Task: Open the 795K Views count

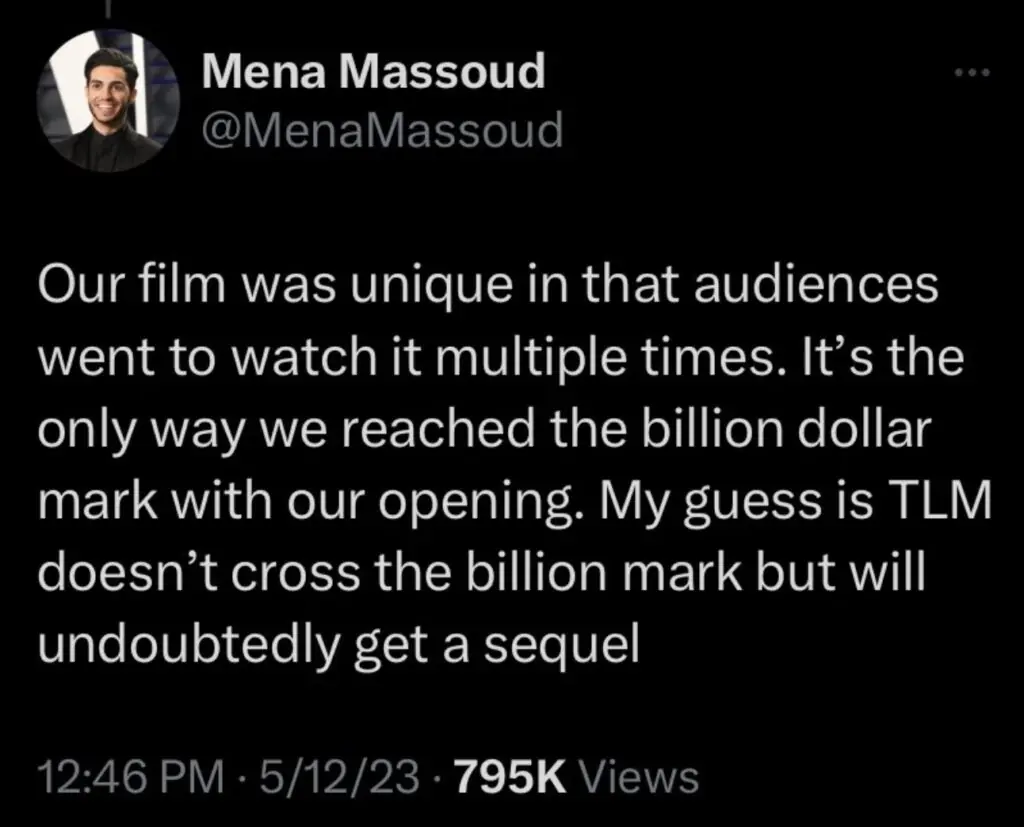Action: (576, 776)
